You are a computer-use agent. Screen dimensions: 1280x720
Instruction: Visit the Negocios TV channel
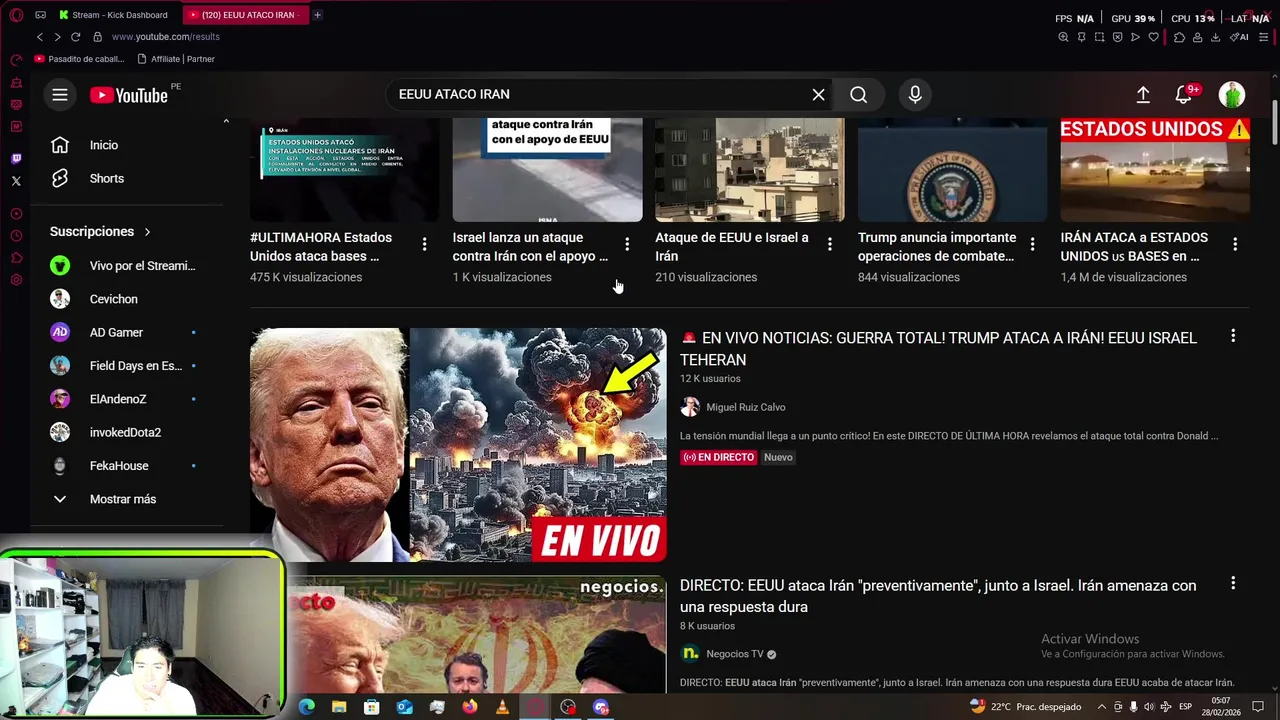(734, 654)
